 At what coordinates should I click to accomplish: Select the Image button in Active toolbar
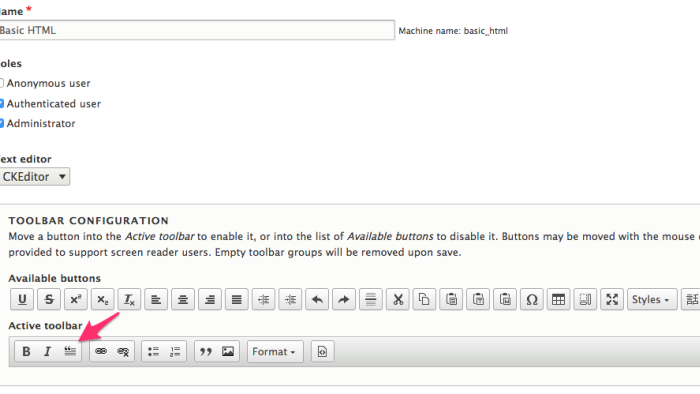coord(228,352)
